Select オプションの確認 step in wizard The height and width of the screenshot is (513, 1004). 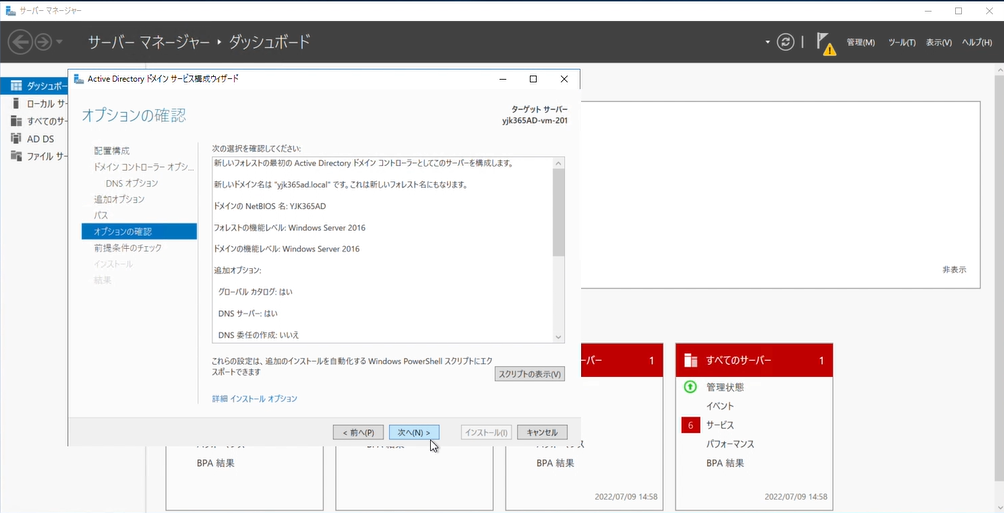coord(139,231)
